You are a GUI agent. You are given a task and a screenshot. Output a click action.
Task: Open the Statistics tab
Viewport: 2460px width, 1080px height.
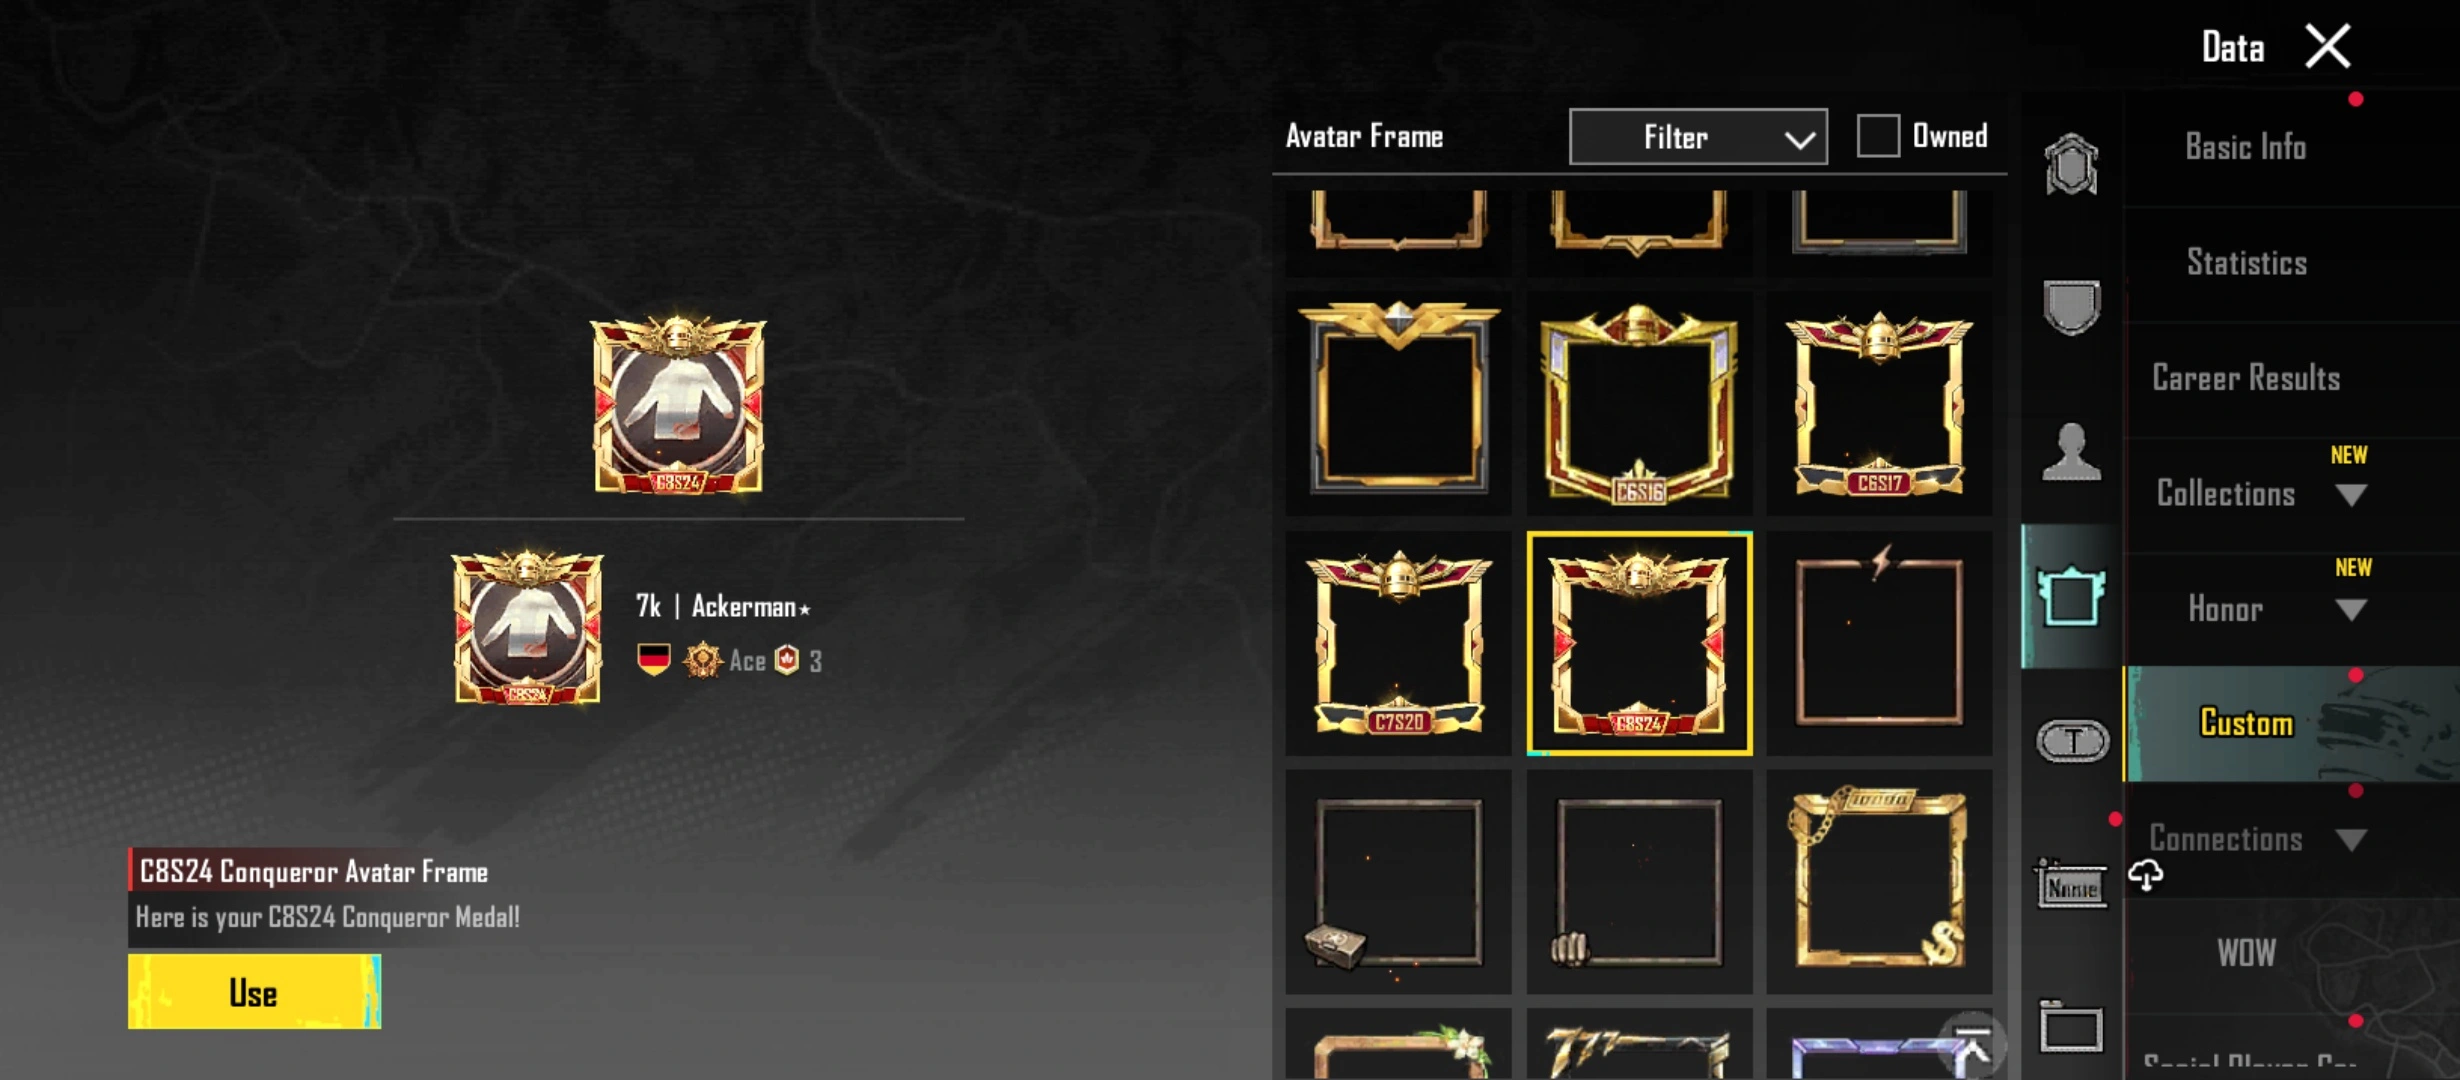2247,263
